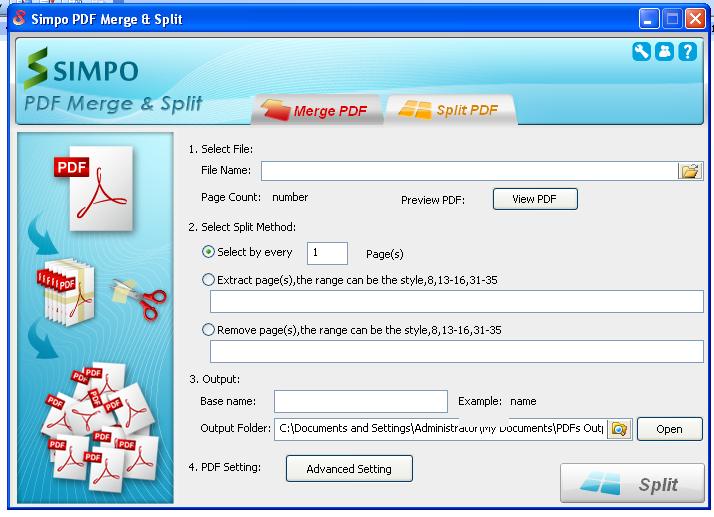
Task: Select 'Select by every' radio option
Action: pos(208,252)
